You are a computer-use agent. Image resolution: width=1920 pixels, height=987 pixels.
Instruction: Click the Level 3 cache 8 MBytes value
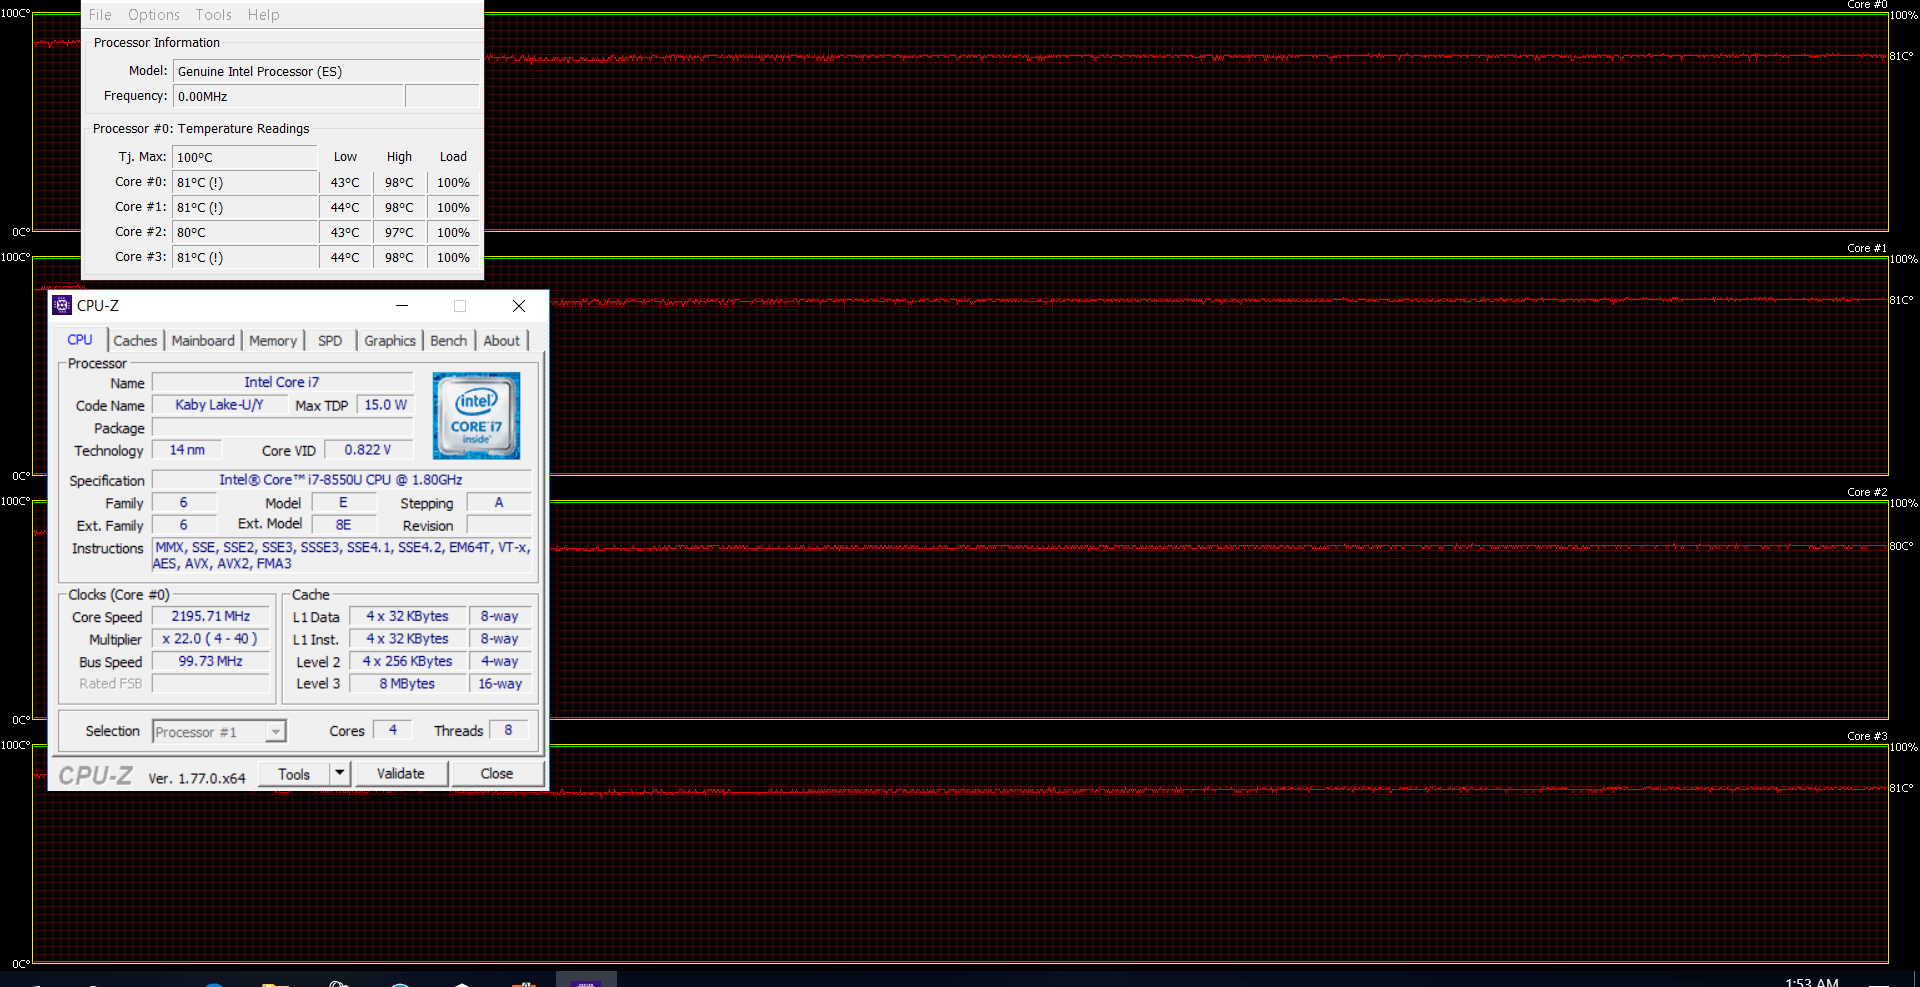407,684
